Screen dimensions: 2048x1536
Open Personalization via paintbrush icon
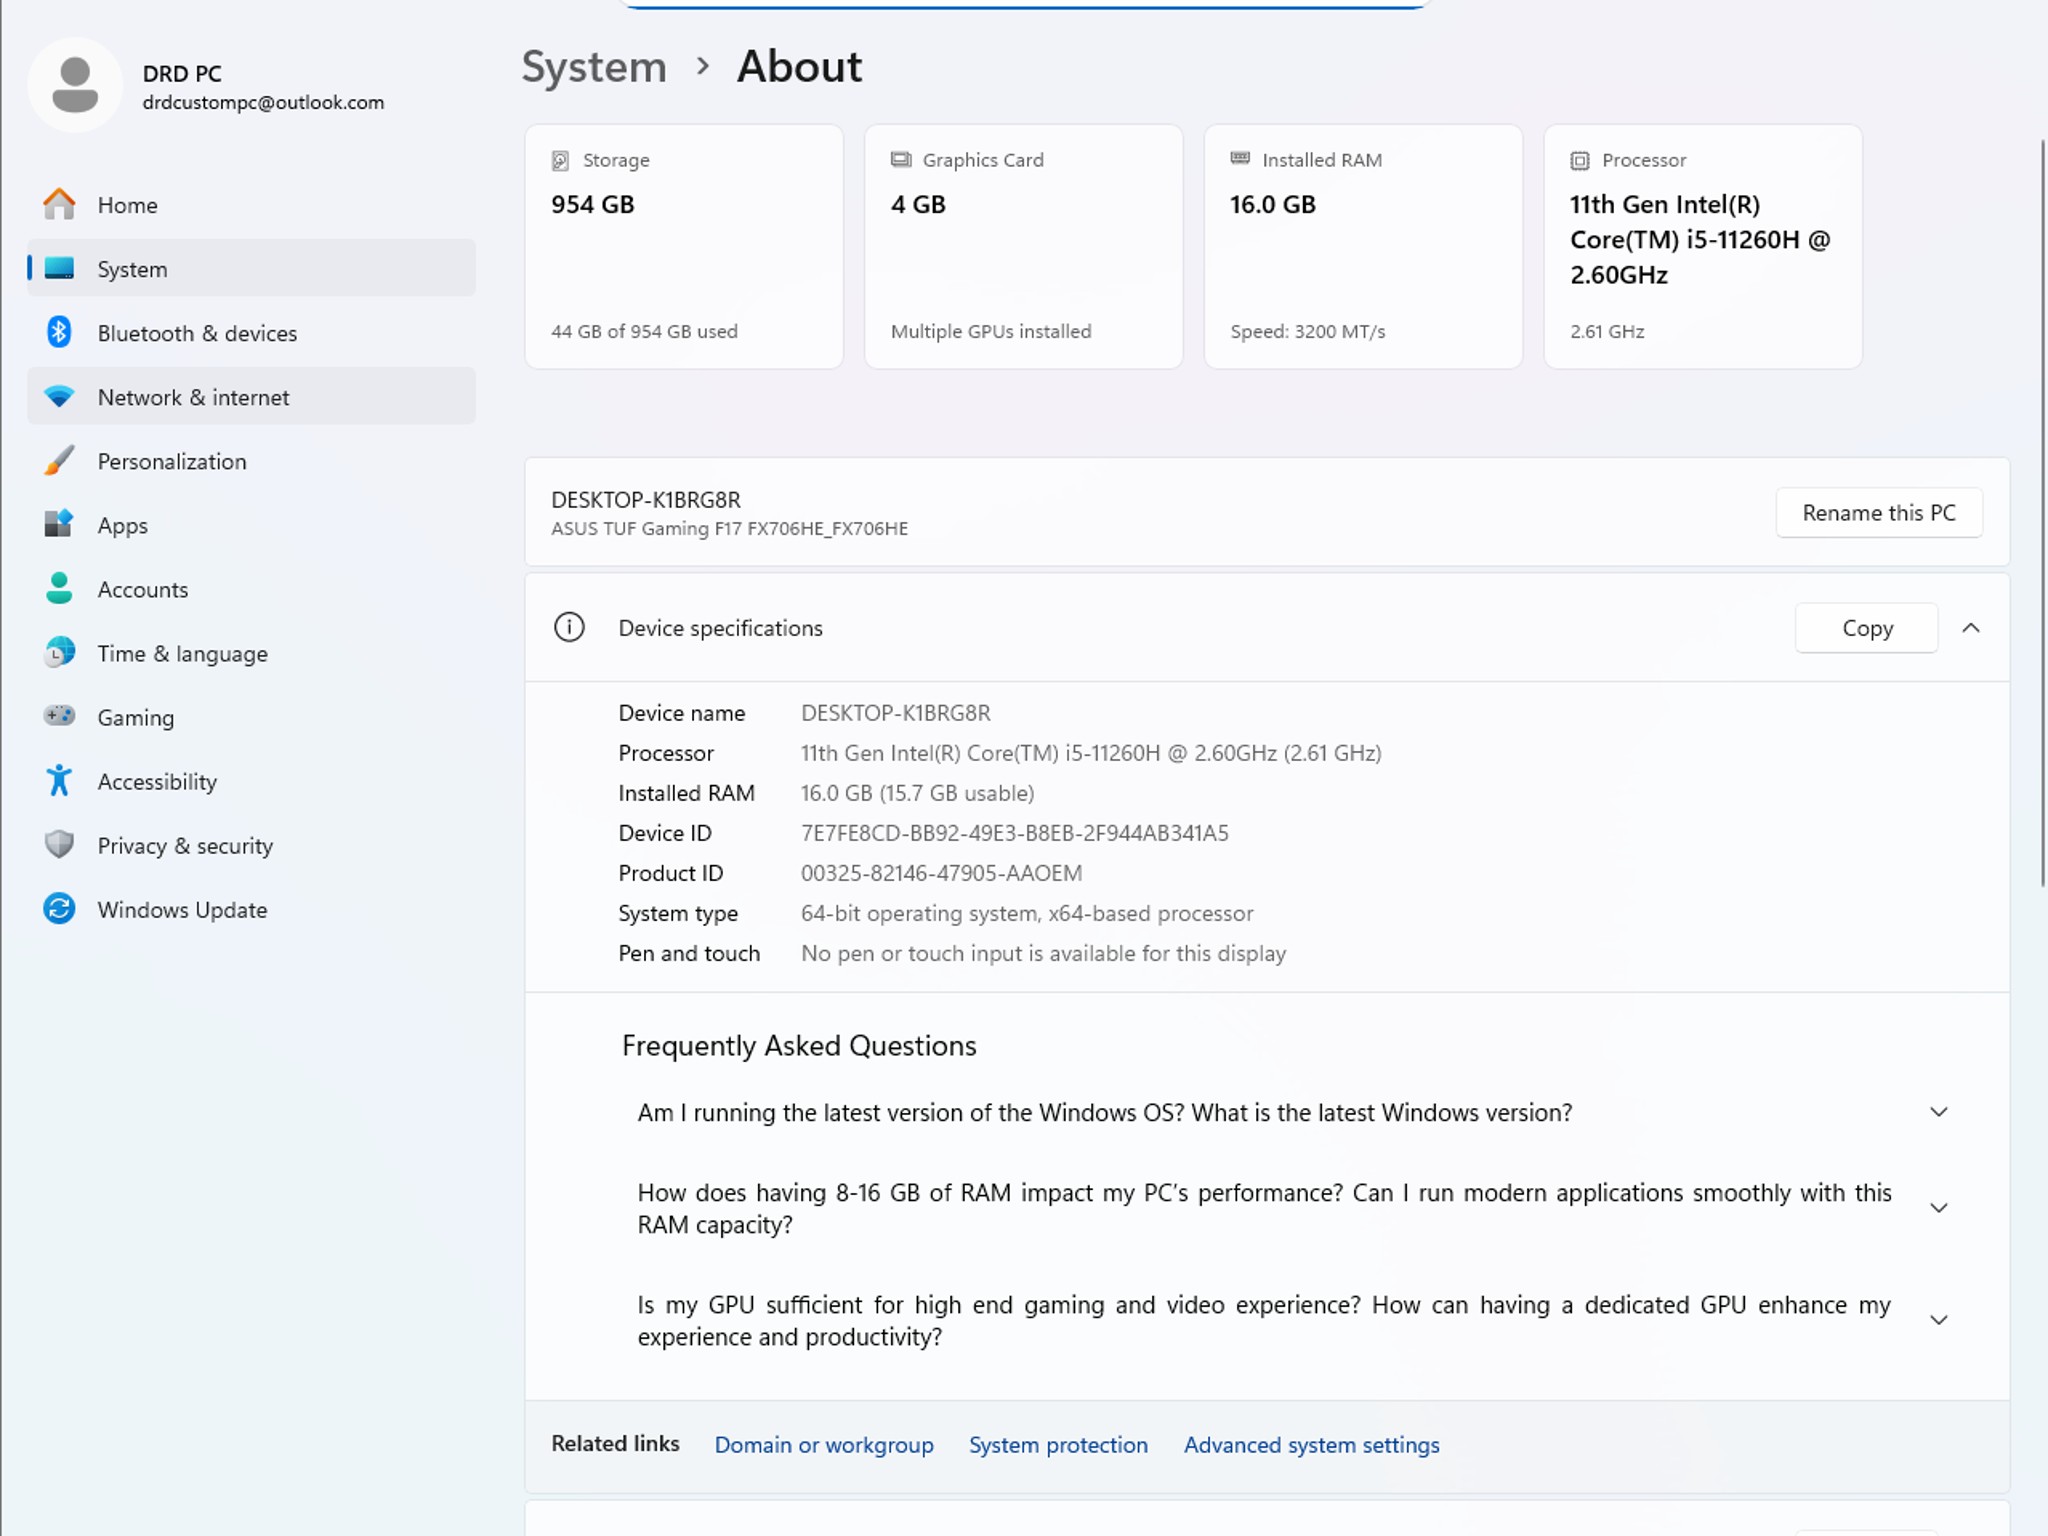[x=59, y=460]
